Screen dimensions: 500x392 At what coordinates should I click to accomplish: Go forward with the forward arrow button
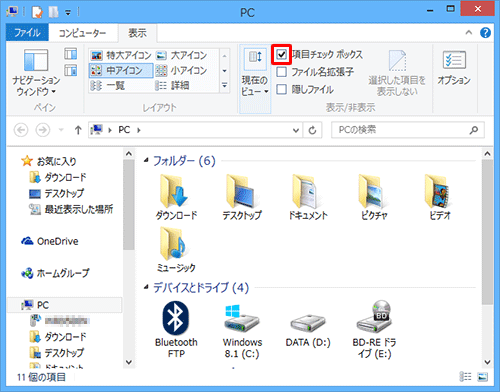coord(43,130)
